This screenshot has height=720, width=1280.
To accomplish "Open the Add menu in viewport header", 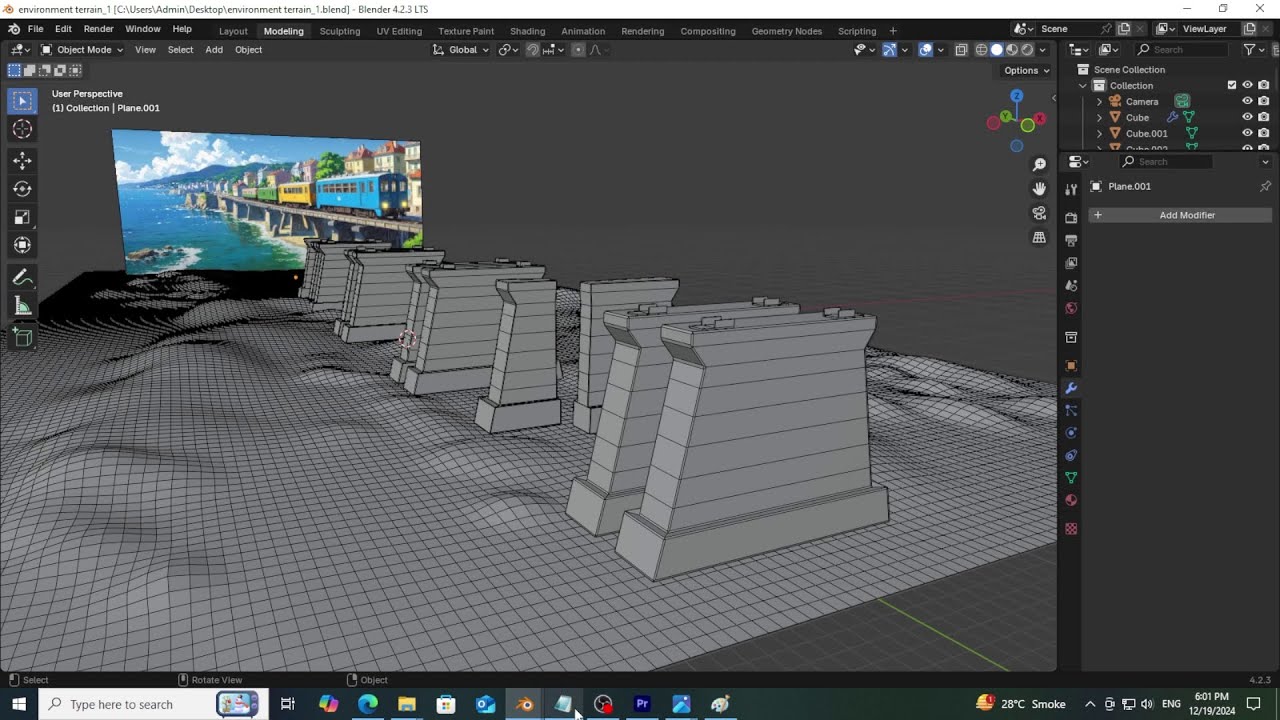I will tap(214, 50).
